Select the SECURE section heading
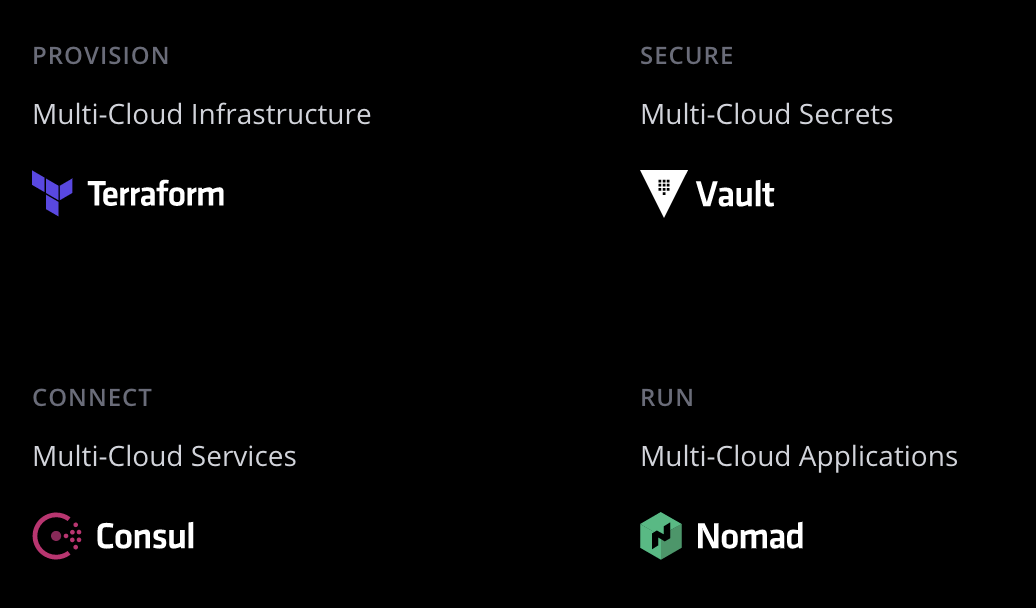 click(x=687, y=56)
